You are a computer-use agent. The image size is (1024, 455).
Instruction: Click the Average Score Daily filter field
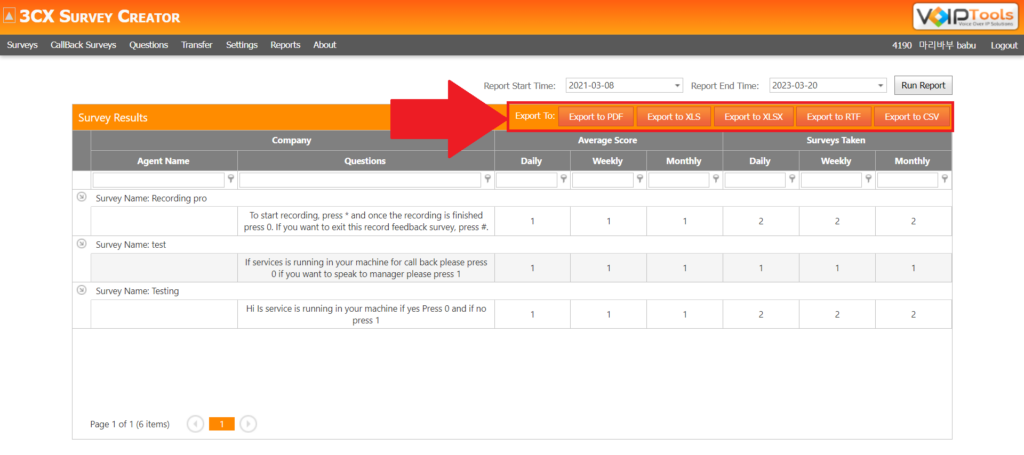[x=526, y=180]
